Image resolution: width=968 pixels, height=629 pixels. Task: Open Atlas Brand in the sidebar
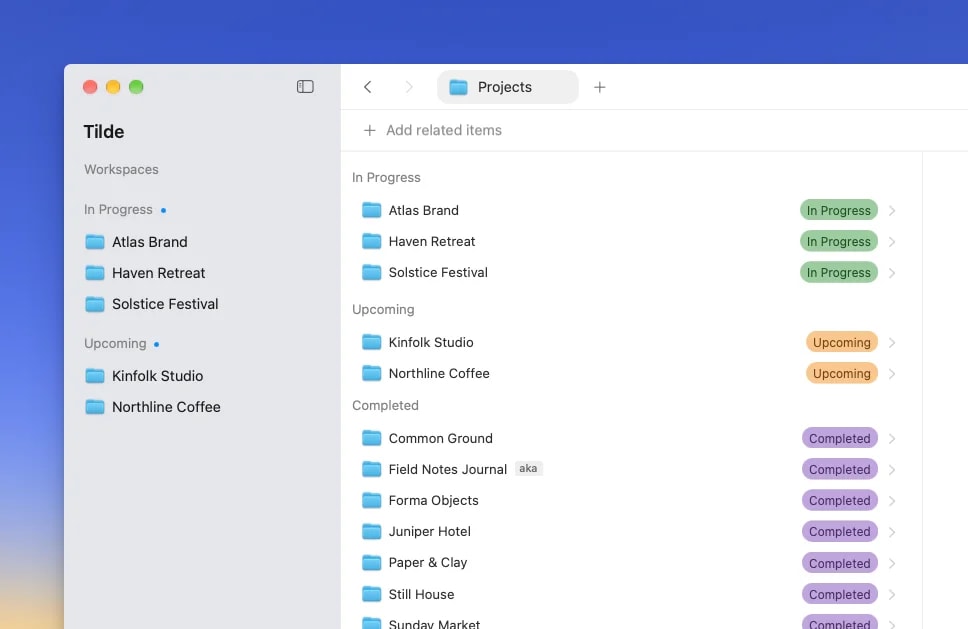pos(149,242)
